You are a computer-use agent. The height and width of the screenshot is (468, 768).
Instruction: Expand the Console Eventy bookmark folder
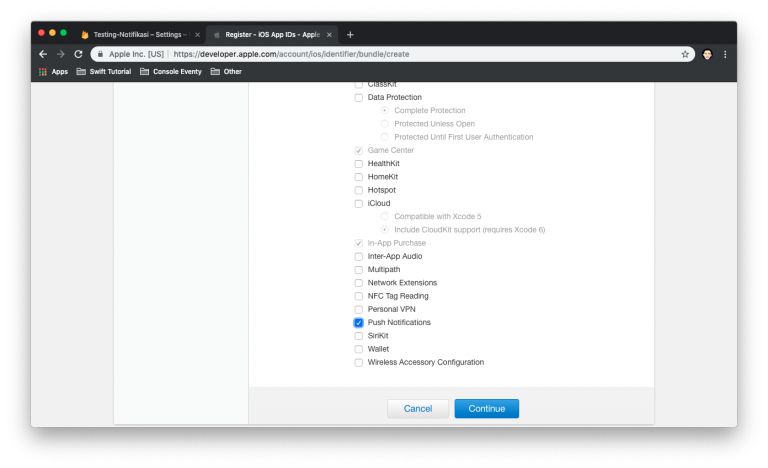click(x=172, y=72)
